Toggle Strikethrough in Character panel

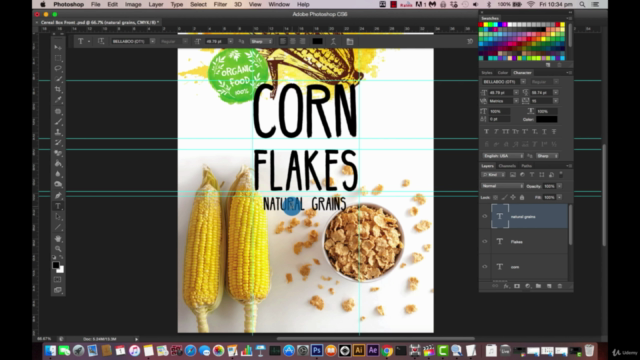(554, 131)
